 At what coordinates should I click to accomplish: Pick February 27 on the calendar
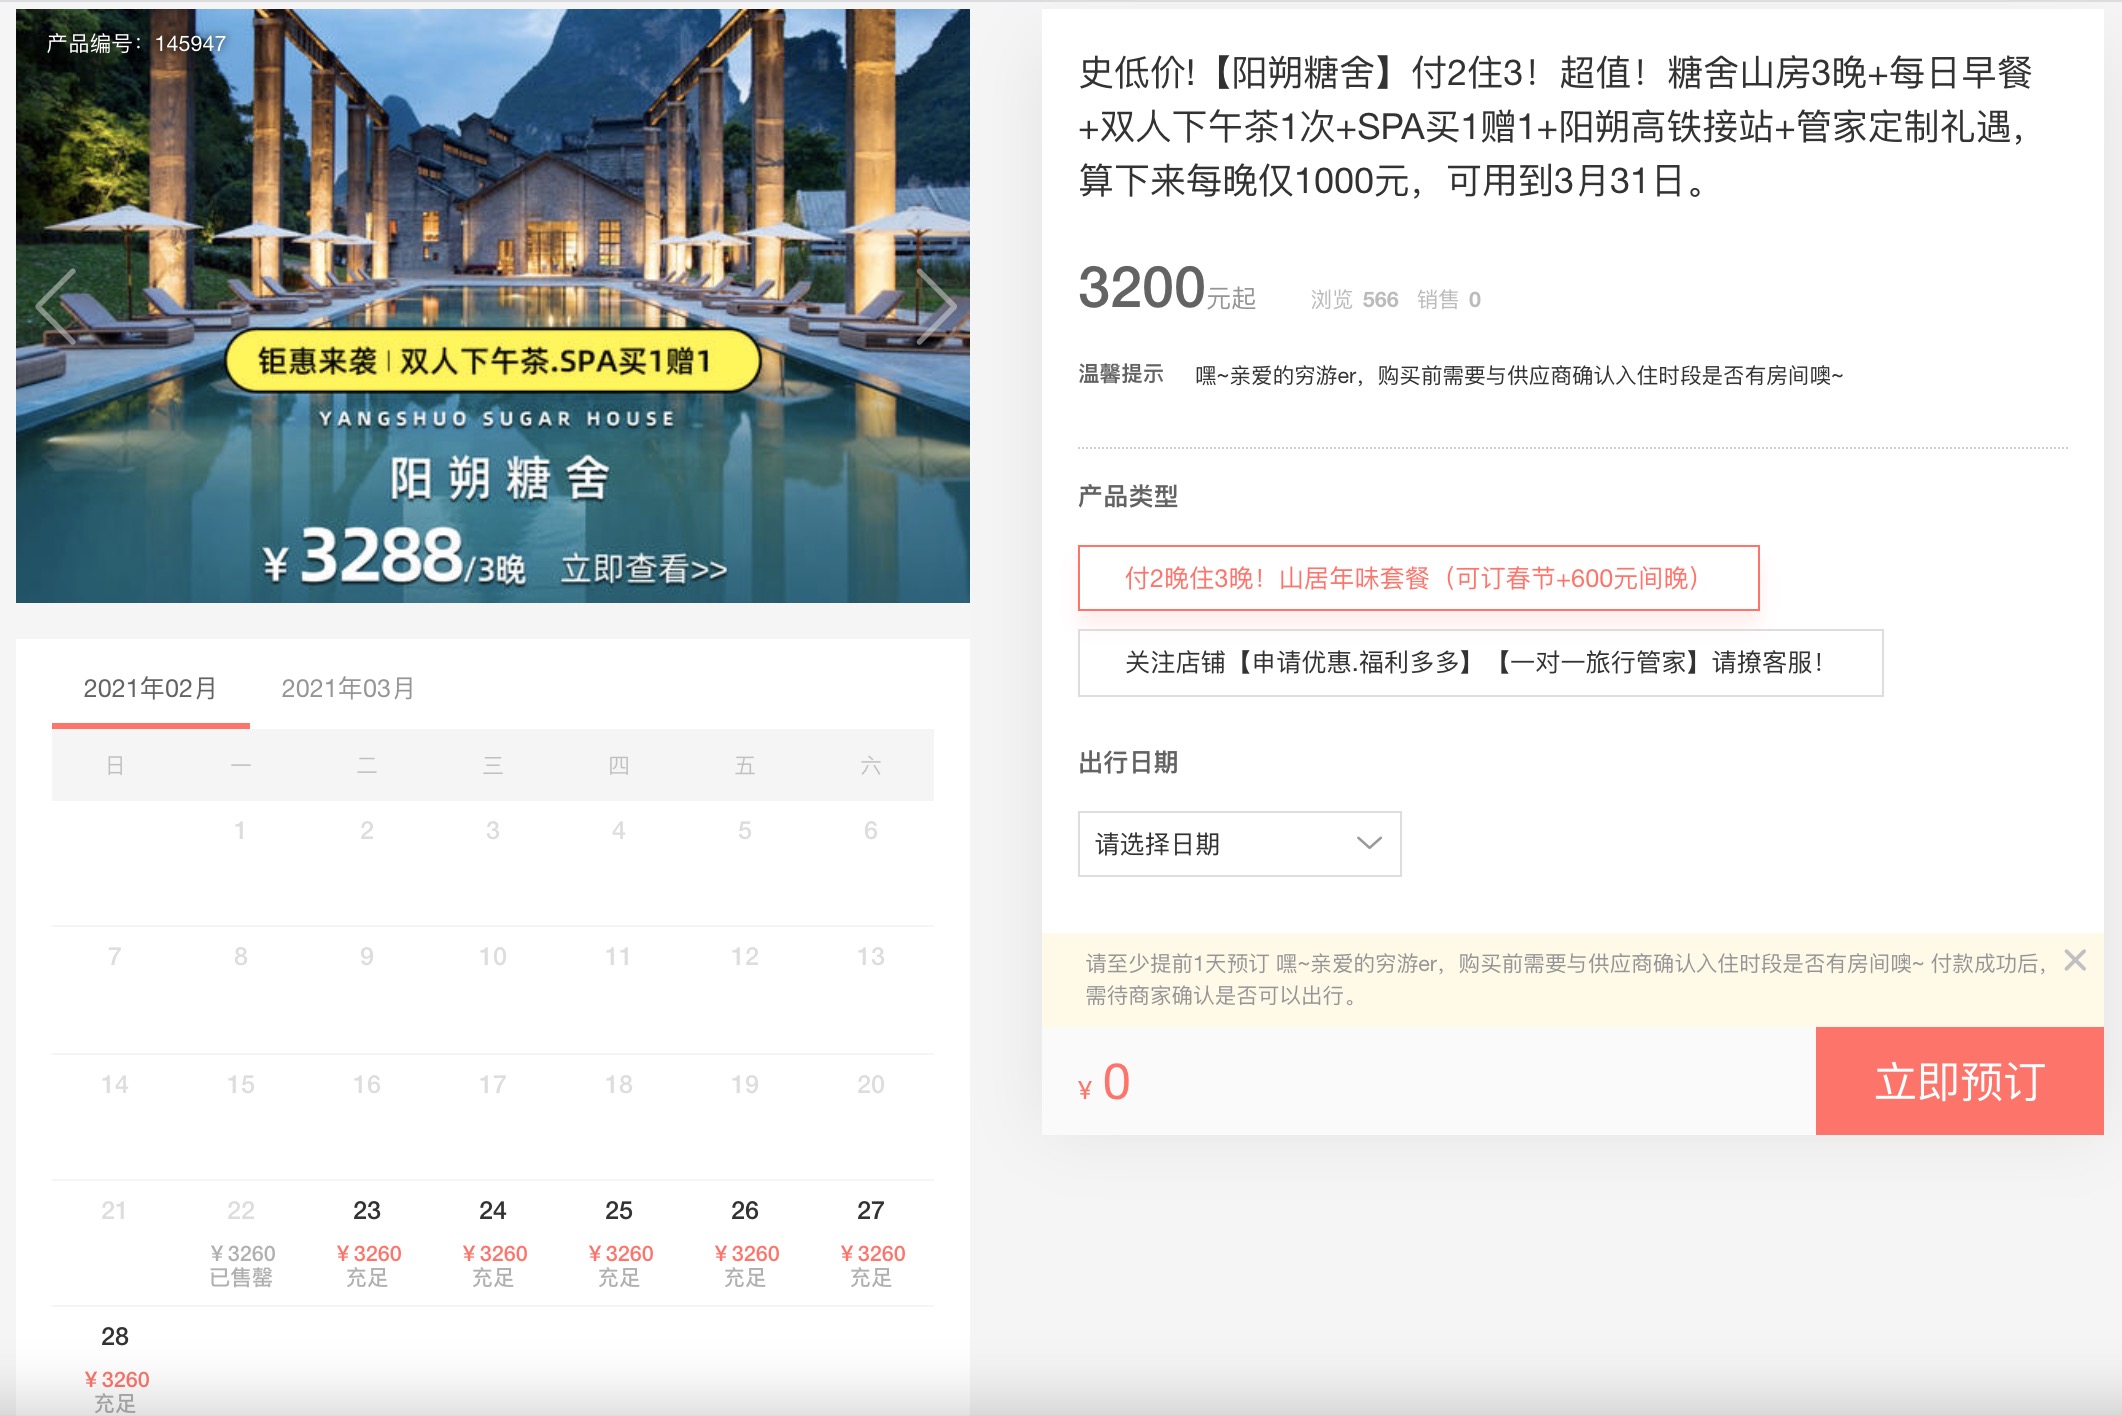871,1243
